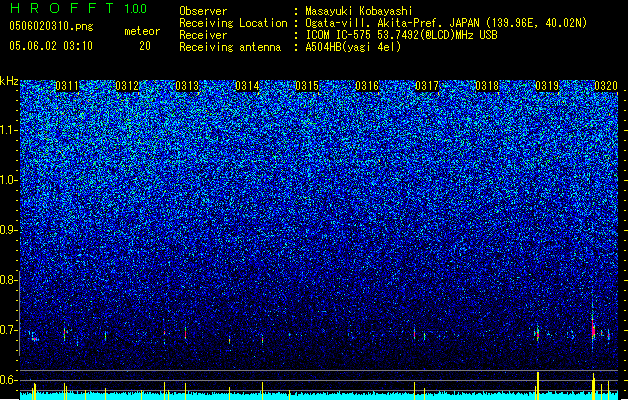Click the meteor echo cluster near 0319

tap(538, 333)
